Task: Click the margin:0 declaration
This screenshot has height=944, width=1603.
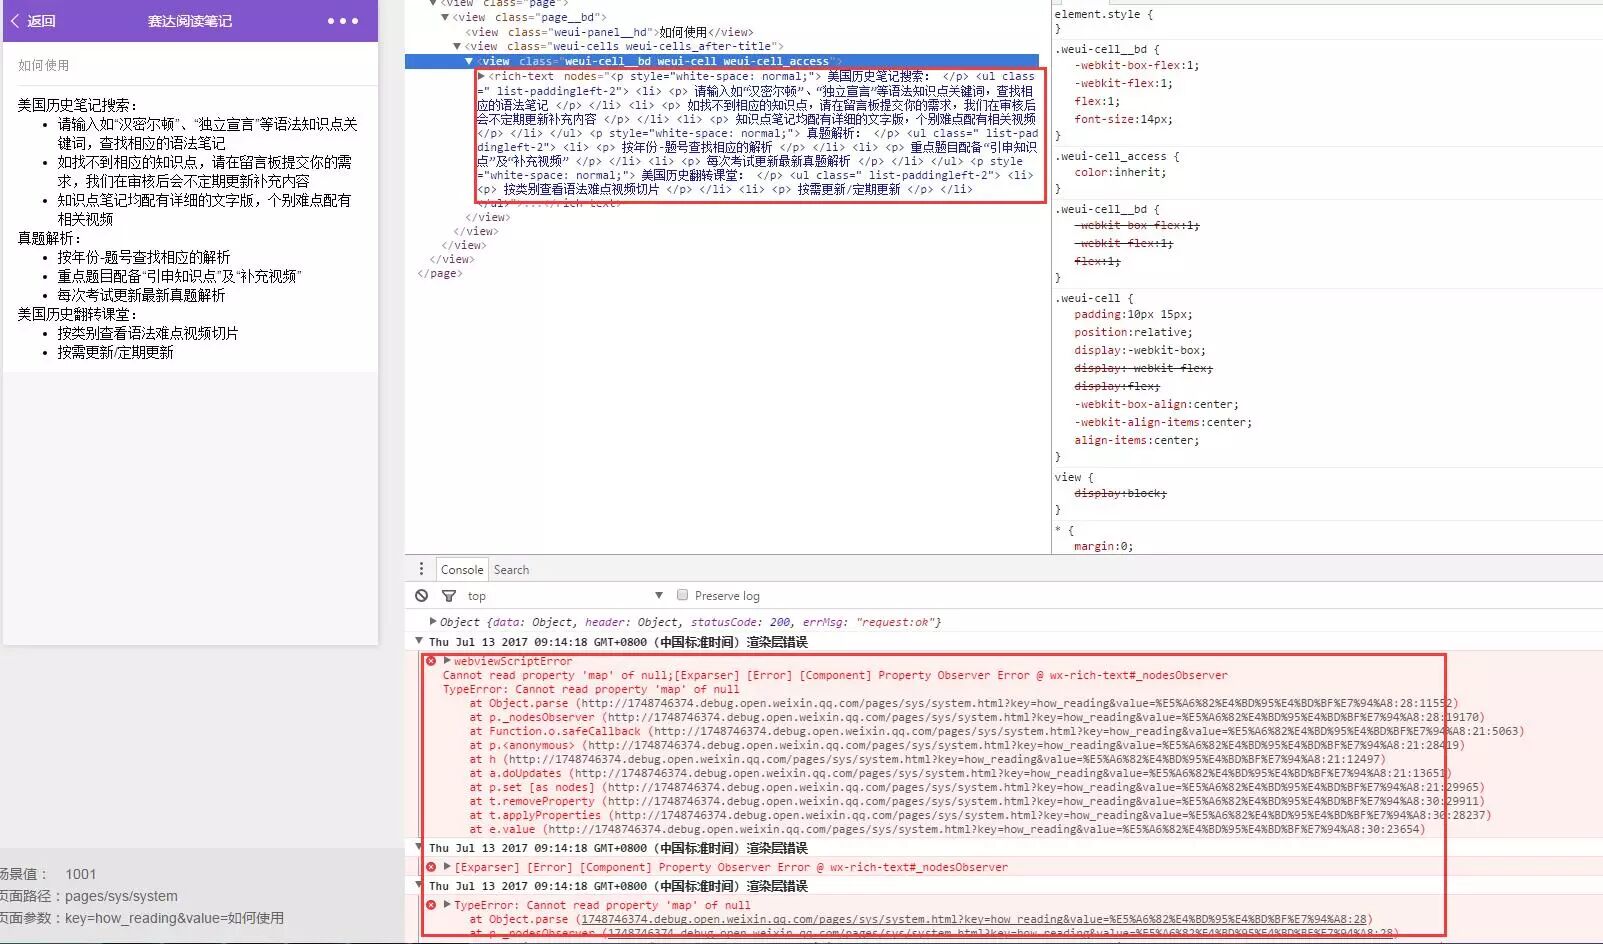Action: point(1104,546)
